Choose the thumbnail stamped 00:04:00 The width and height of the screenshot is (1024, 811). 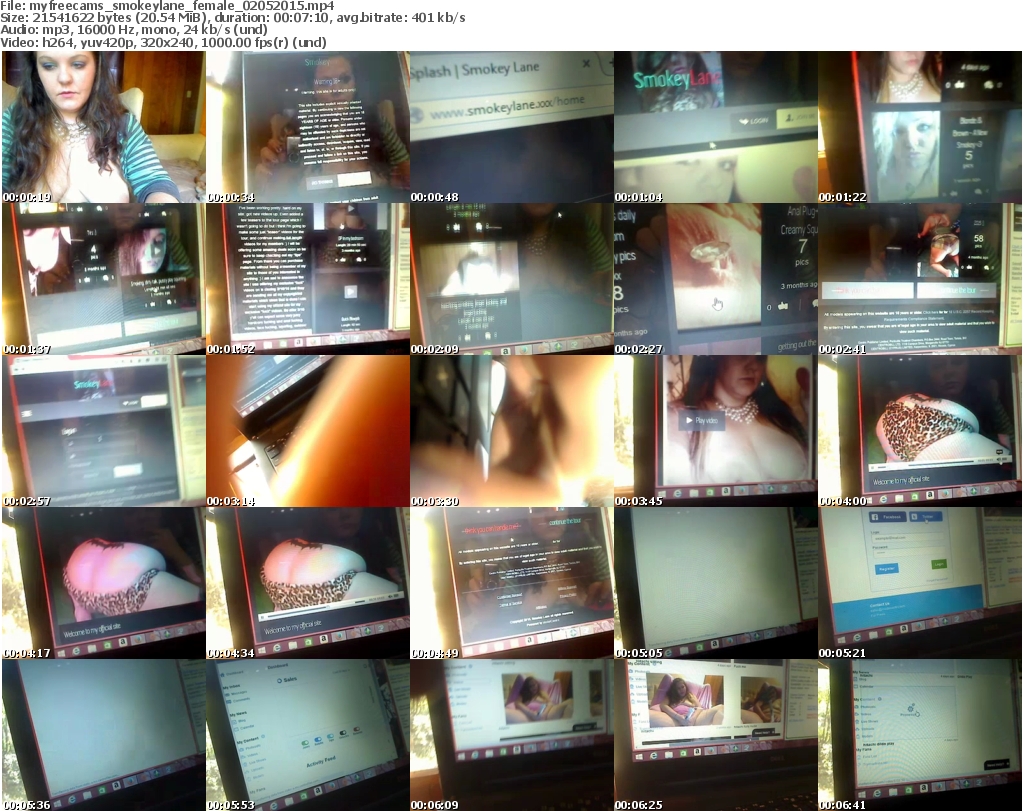point(919,432)
